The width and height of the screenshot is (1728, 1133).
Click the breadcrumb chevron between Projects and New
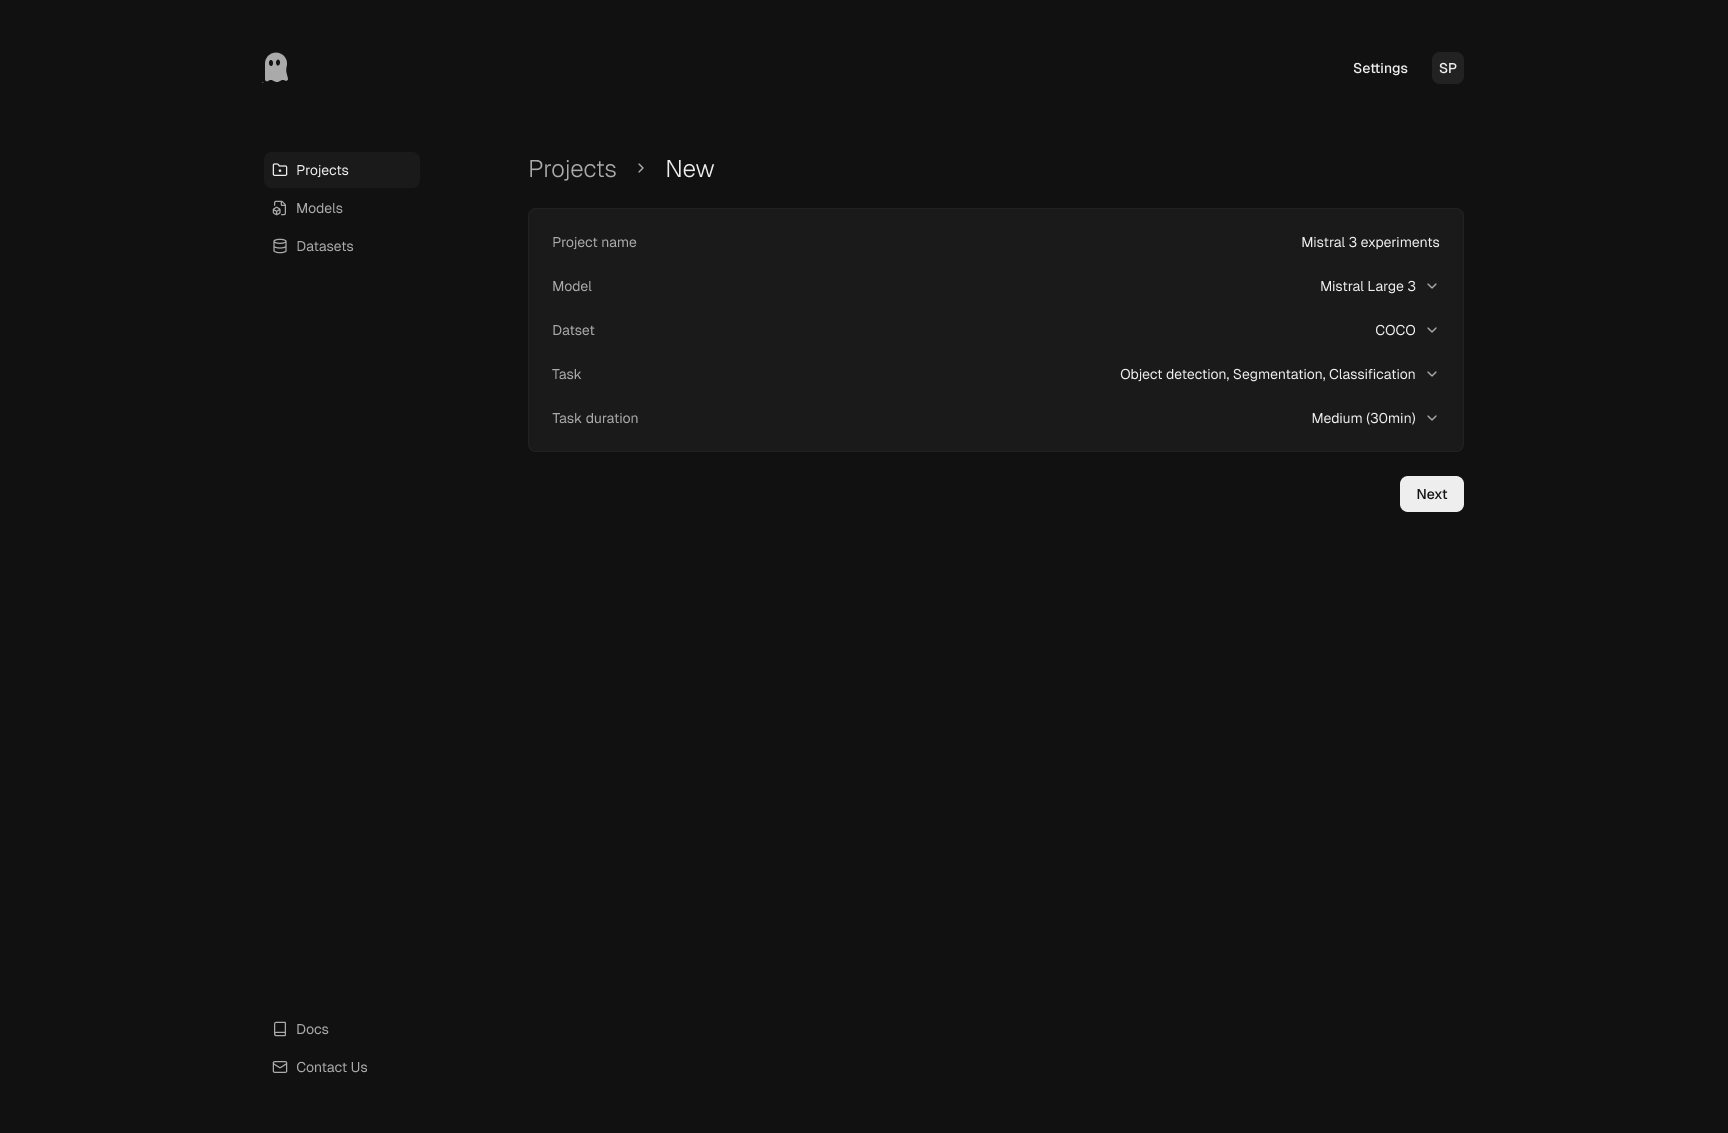coord(640,168)
